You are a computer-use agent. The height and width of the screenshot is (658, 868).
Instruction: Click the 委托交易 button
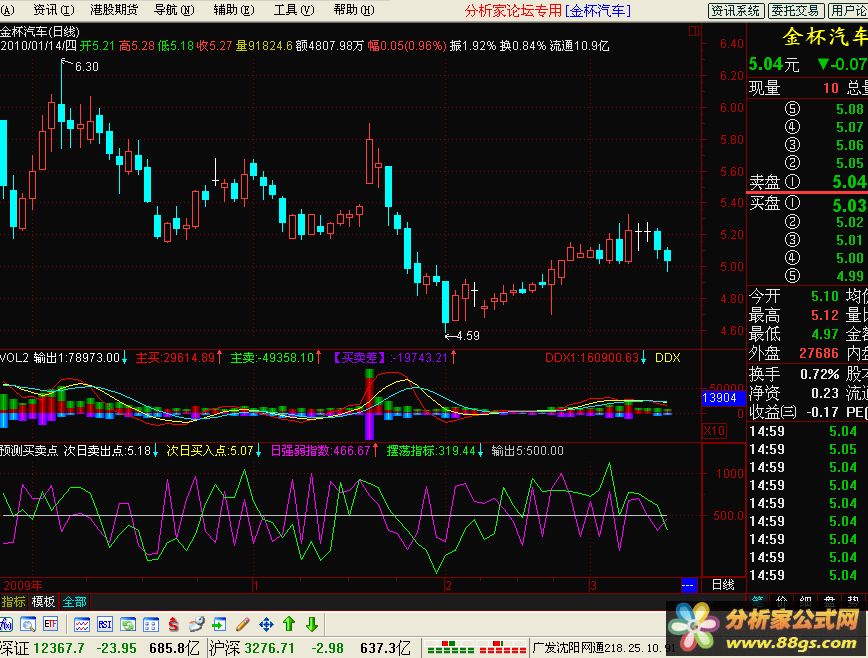[x=795, y=11]
